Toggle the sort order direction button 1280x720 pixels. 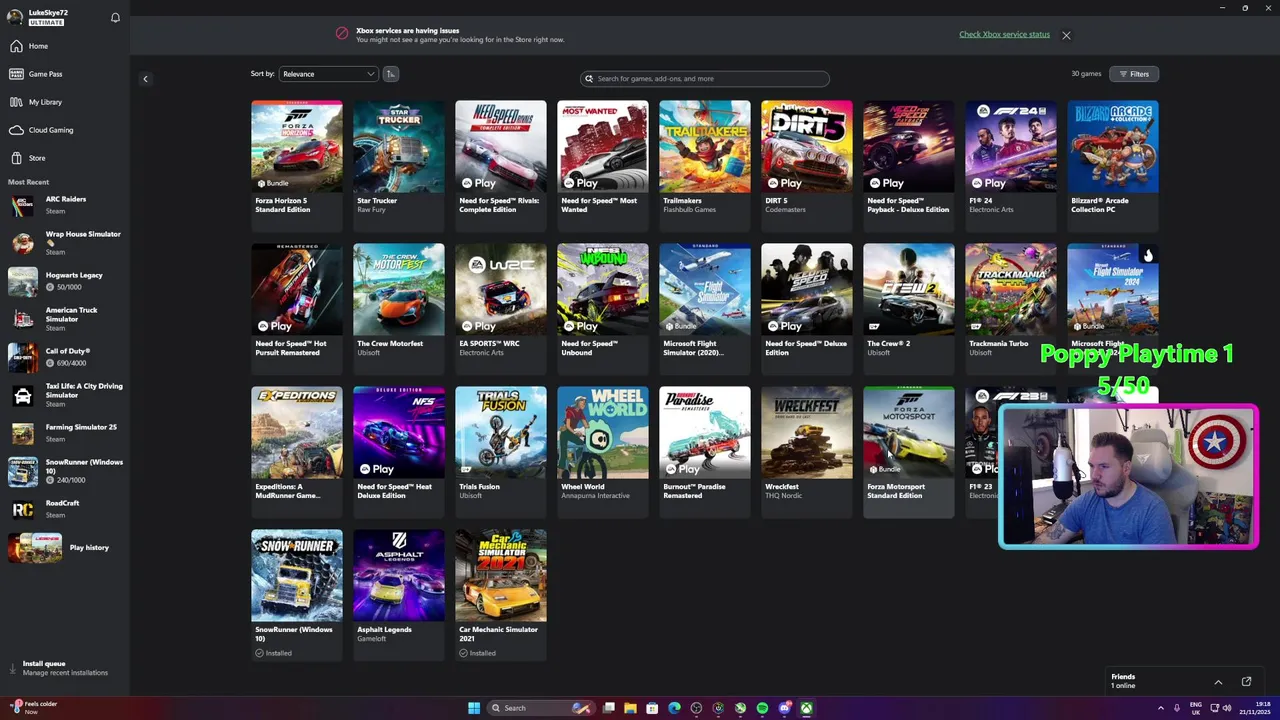391,74
